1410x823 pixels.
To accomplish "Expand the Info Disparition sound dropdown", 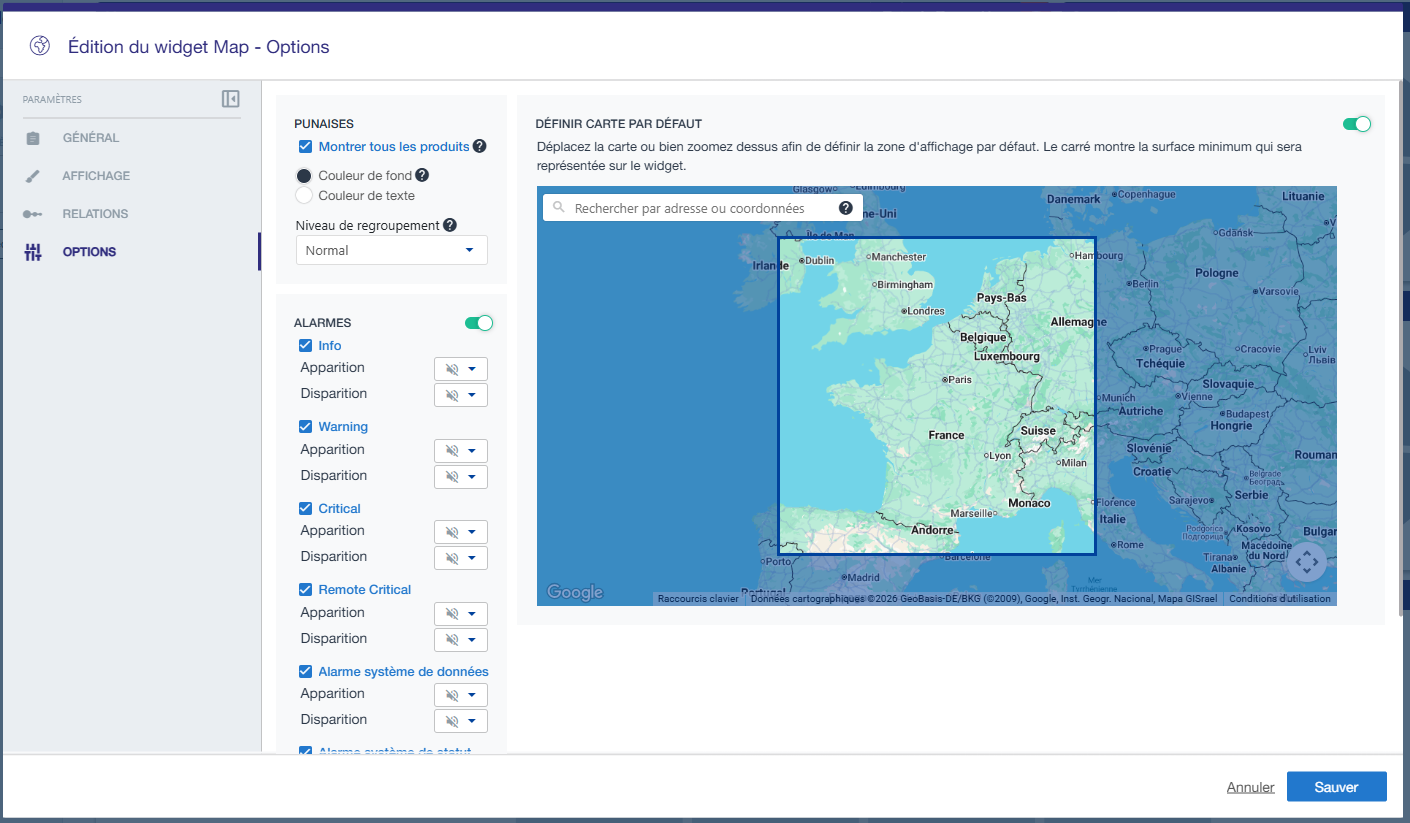I will click(x=461, y=395).
